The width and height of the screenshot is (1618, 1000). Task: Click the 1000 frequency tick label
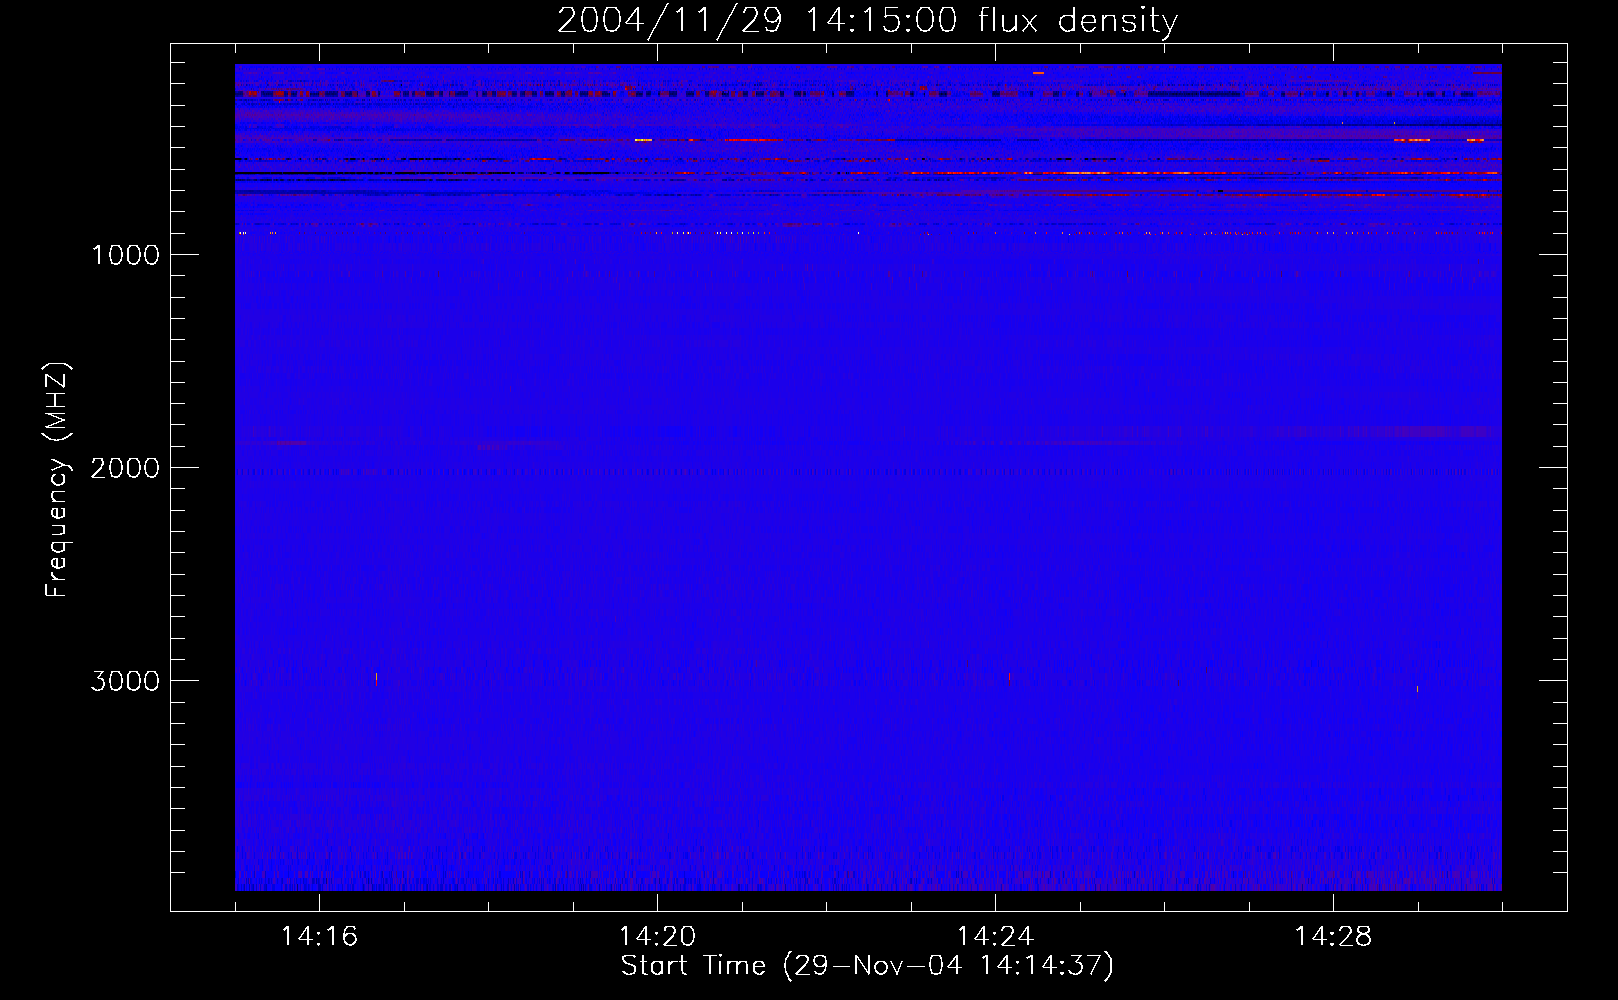(125, 255)
